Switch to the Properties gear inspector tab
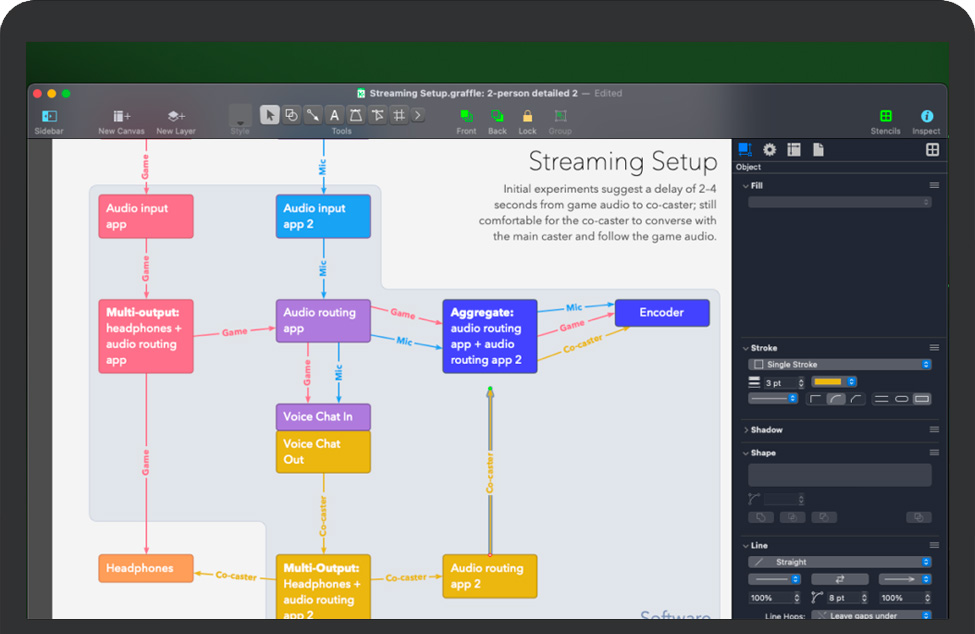This screenshot has height=634, width=975. pyautogui.click(x=769, y=150)
